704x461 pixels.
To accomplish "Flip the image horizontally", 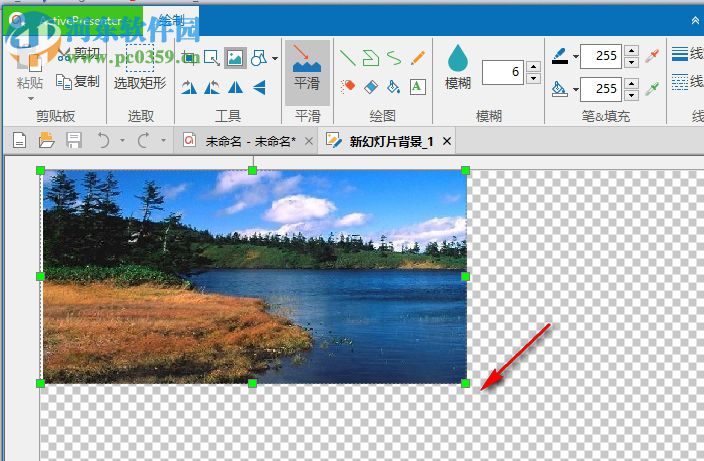I will point(235,87).
